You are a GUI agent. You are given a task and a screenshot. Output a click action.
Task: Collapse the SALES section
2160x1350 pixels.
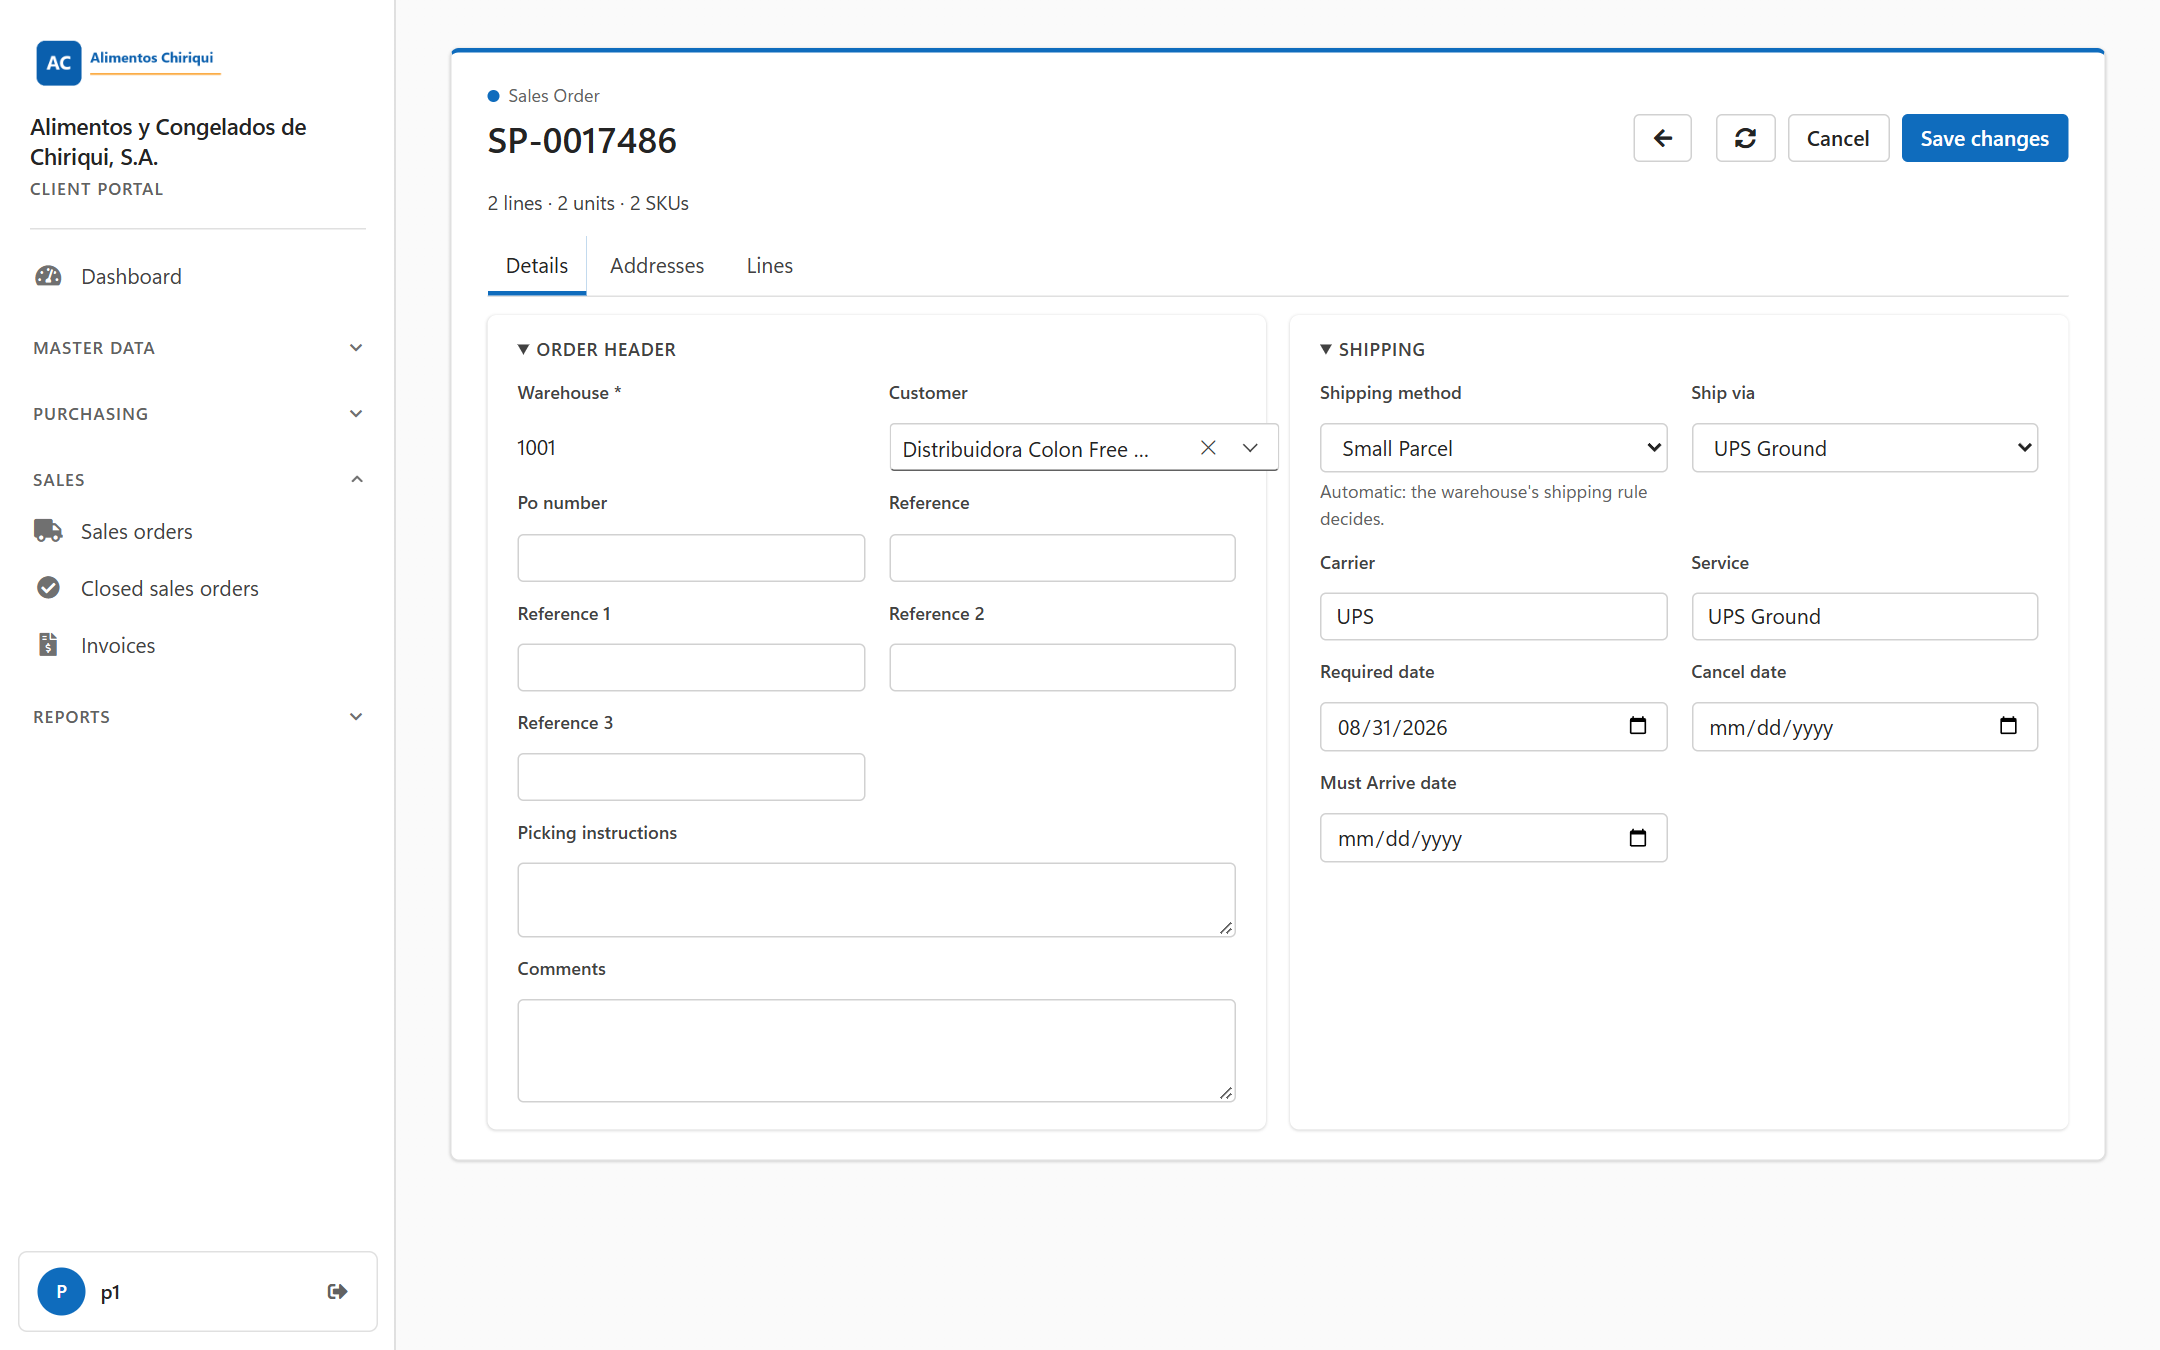(x=198, y=480)
